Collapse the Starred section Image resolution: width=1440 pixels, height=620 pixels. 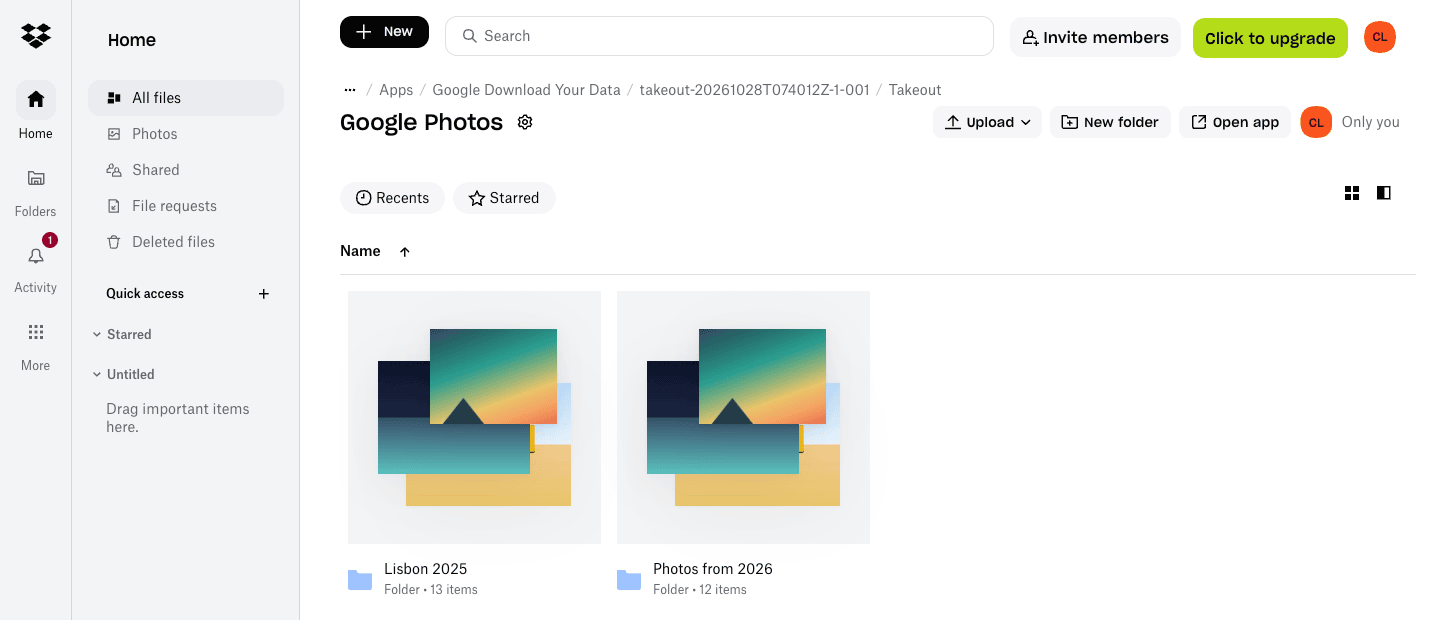97,334
